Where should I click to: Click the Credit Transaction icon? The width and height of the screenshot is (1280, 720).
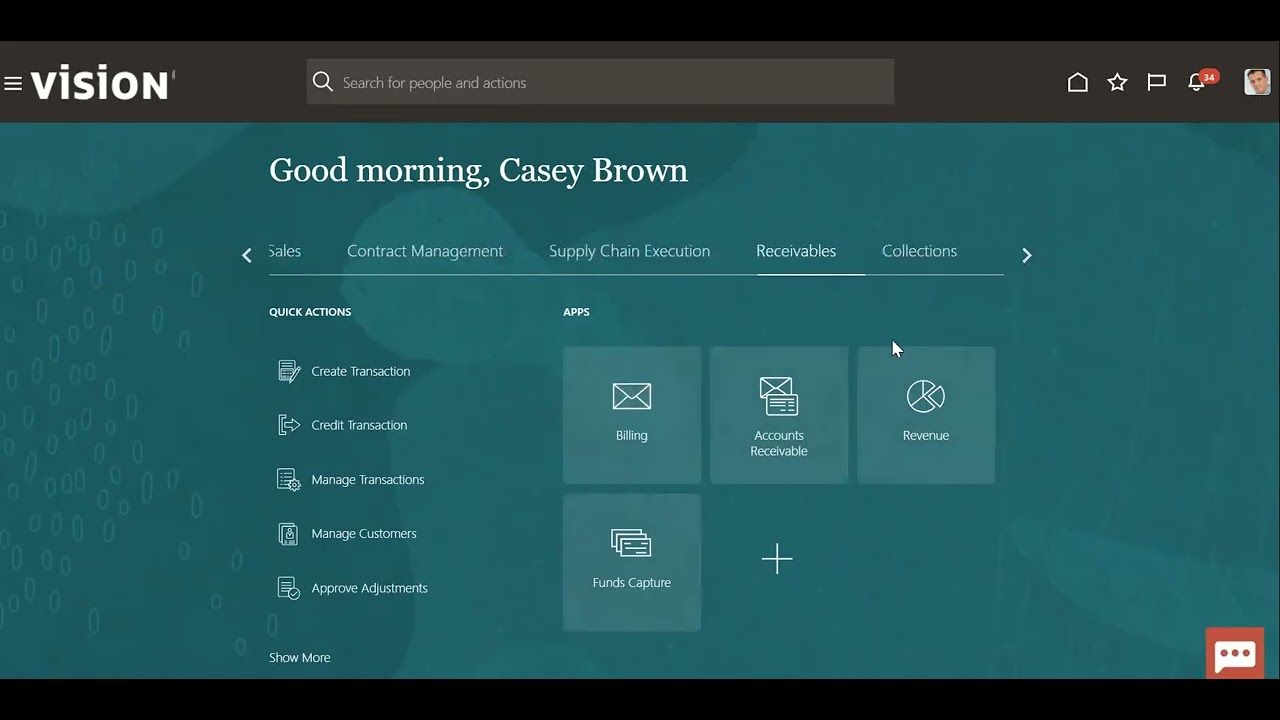[288, 425]
